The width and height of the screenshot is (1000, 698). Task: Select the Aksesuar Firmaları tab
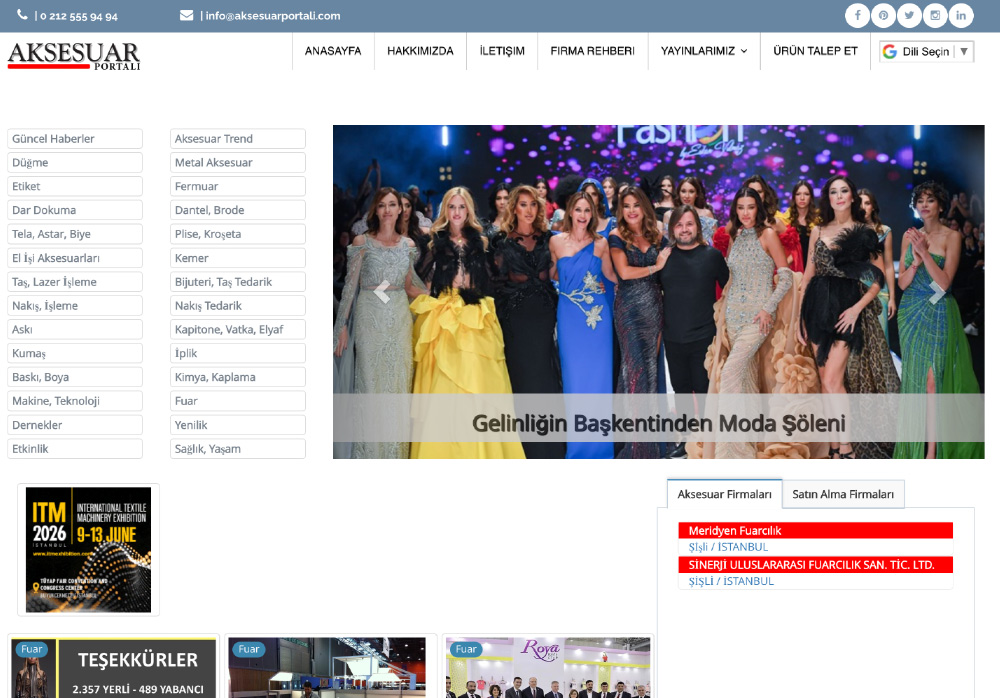pos(724,494)
